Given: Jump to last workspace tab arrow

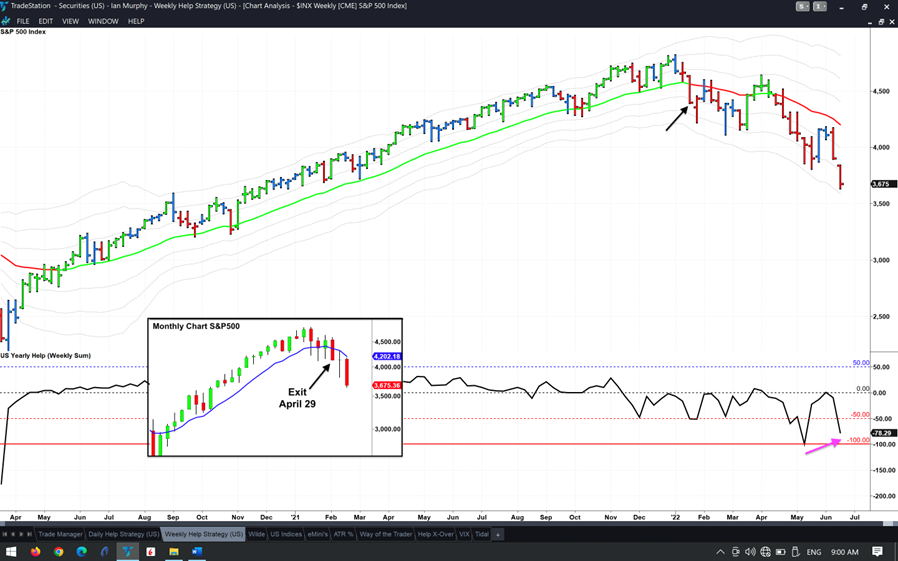Looking at the screenshot, I should point(28,534).
